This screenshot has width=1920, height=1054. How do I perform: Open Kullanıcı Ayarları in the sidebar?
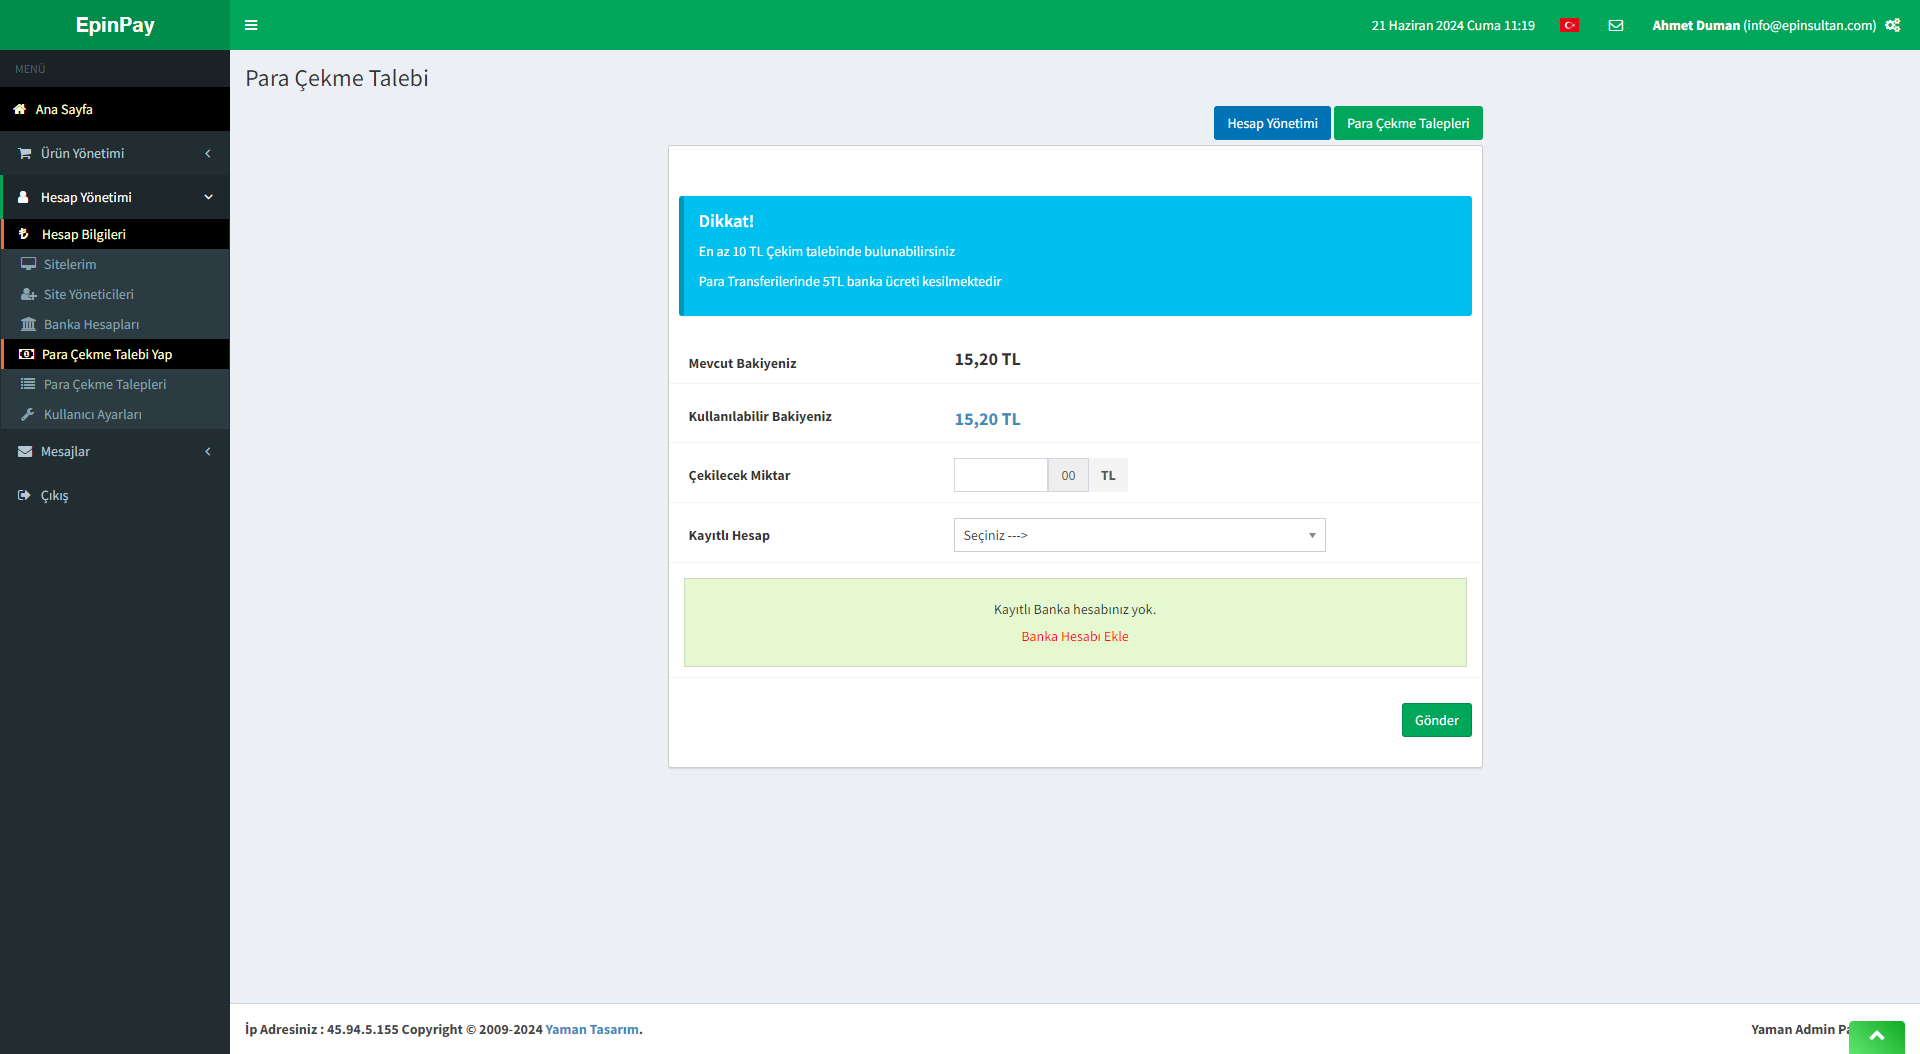115,414
